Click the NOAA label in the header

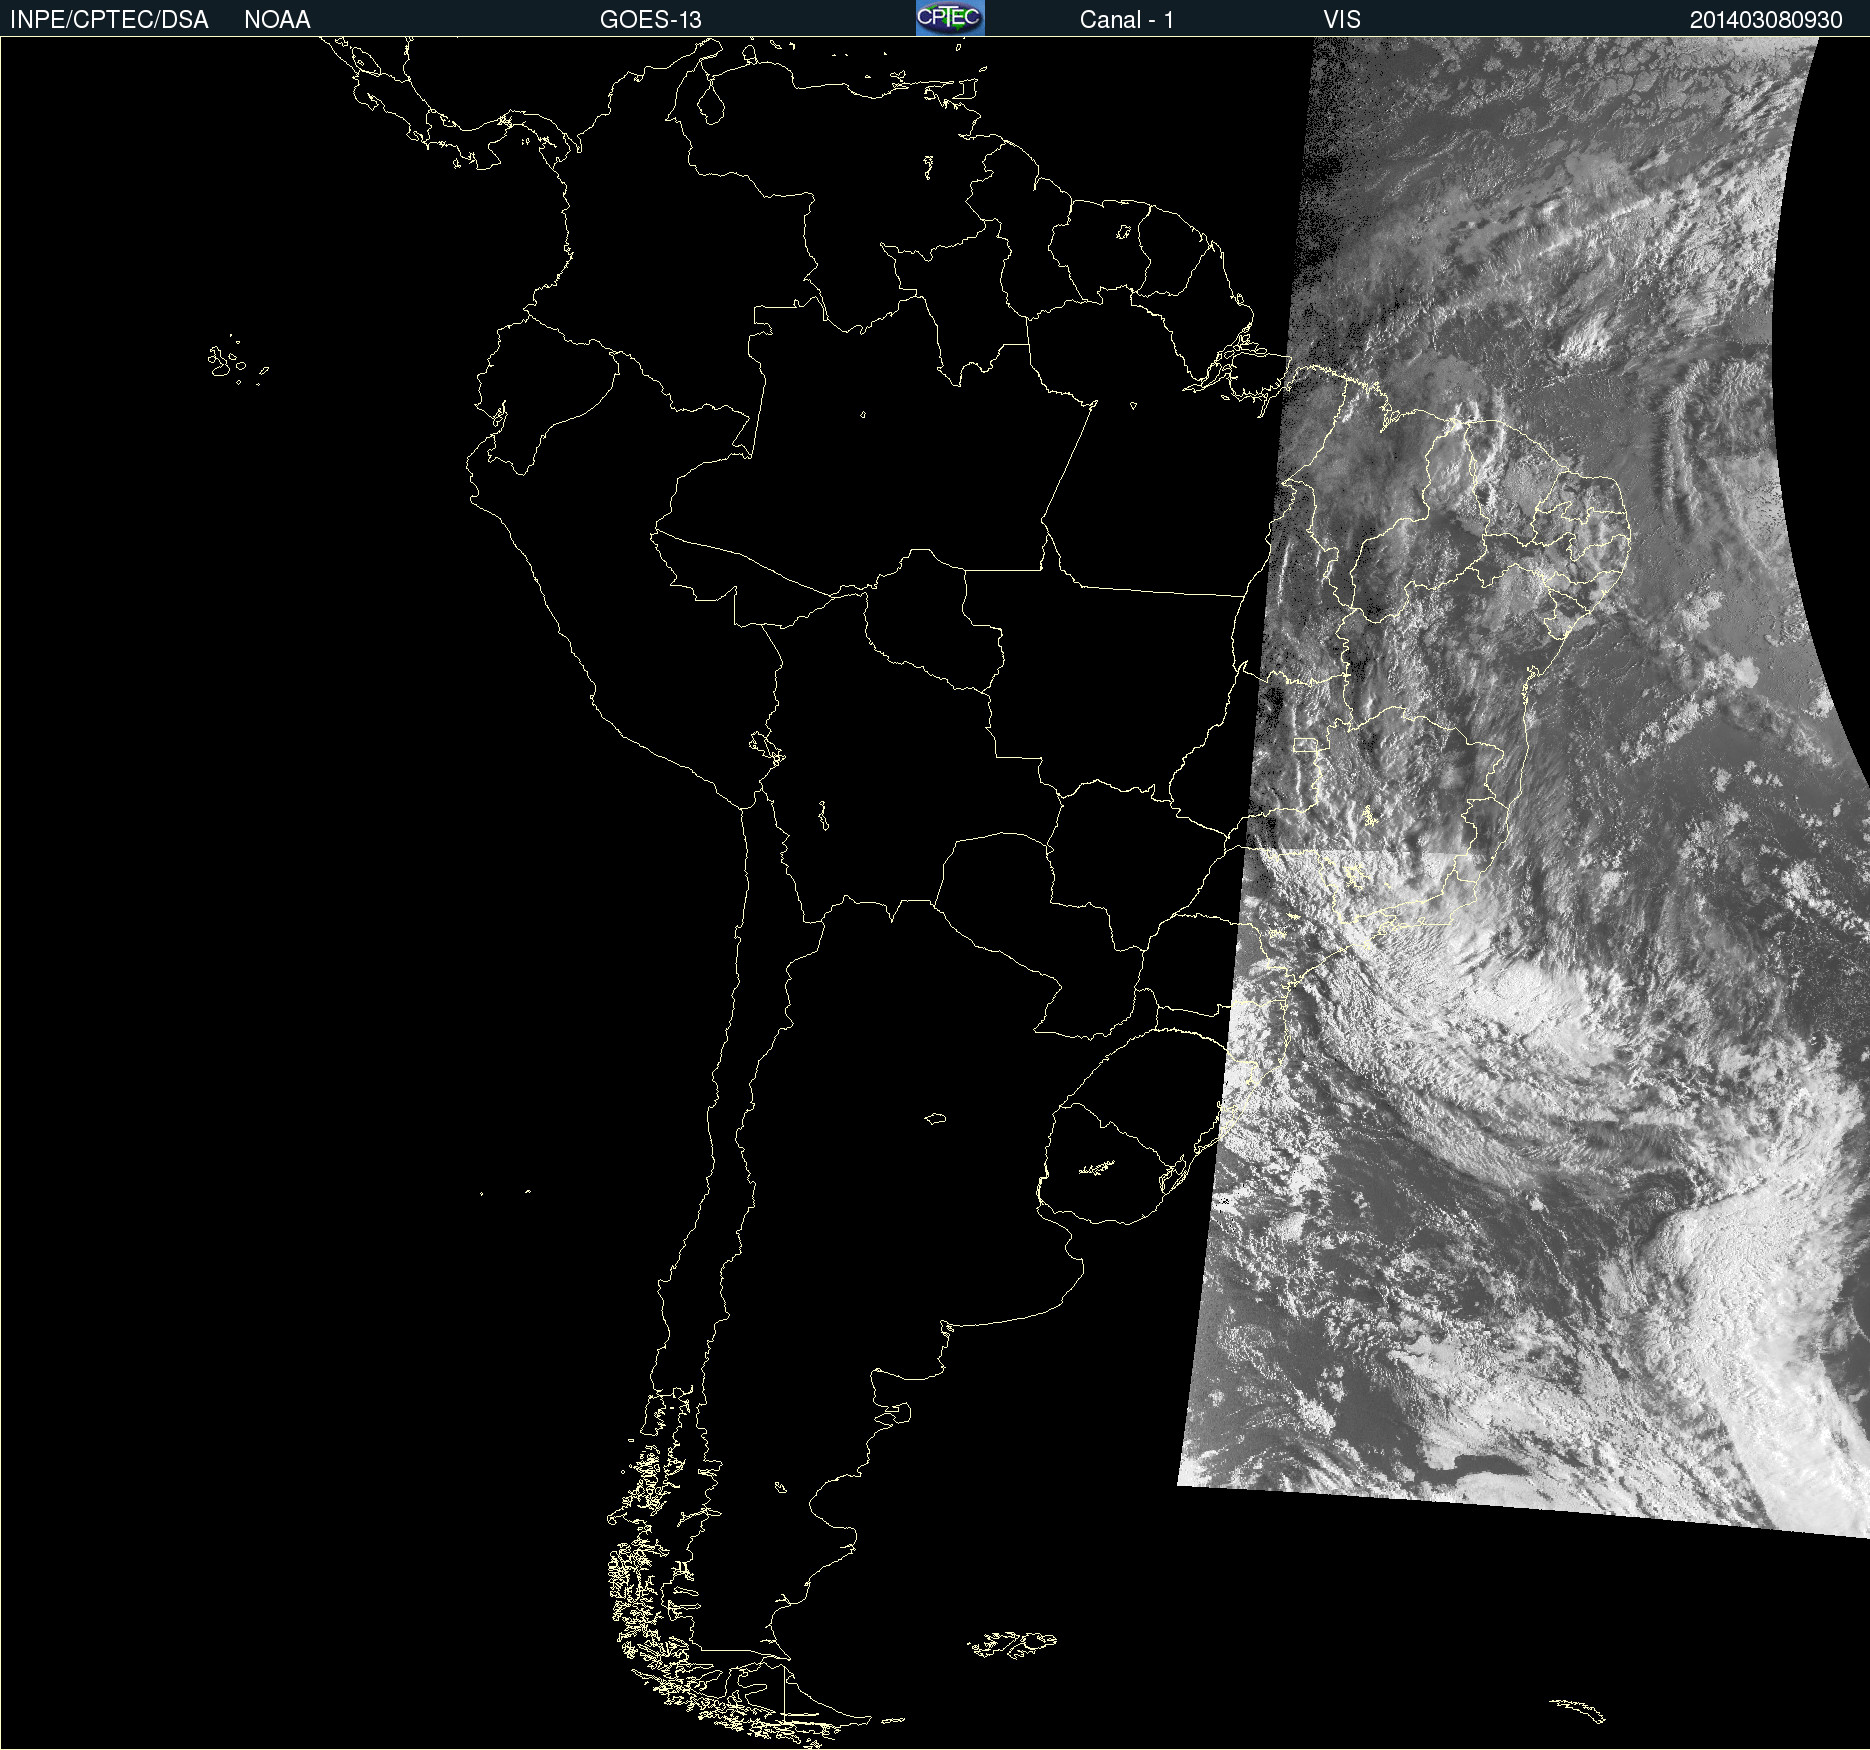[277, 20]
